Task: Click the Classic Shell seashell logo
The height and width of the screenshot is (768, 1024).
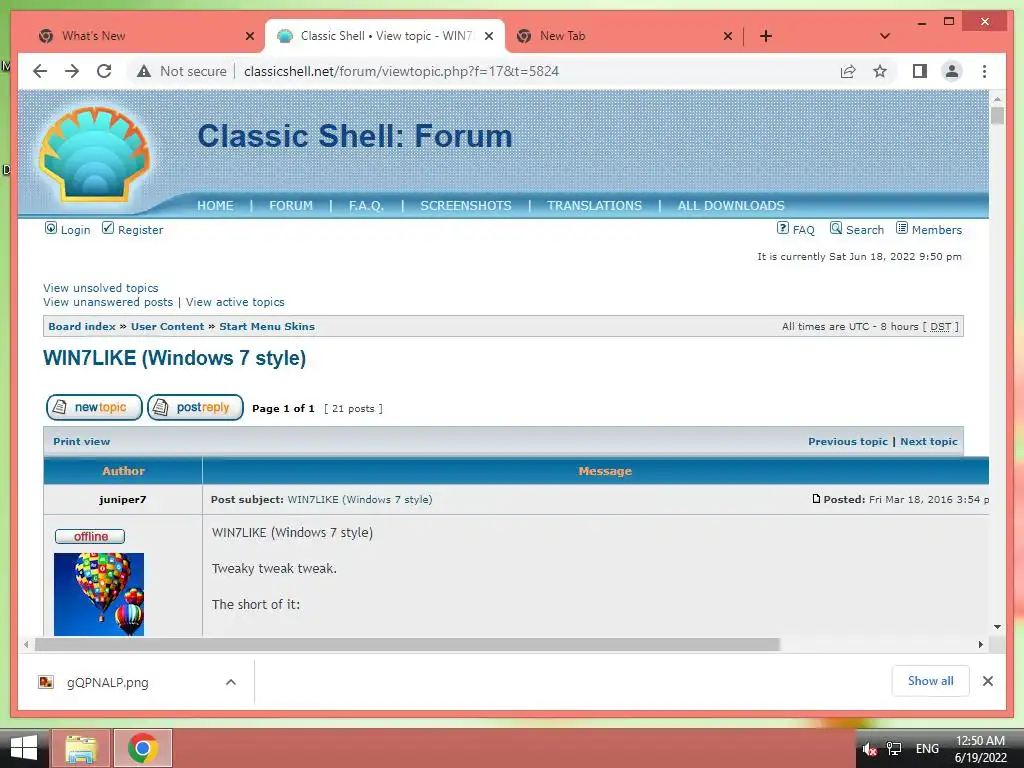Action: coord(95,155)
